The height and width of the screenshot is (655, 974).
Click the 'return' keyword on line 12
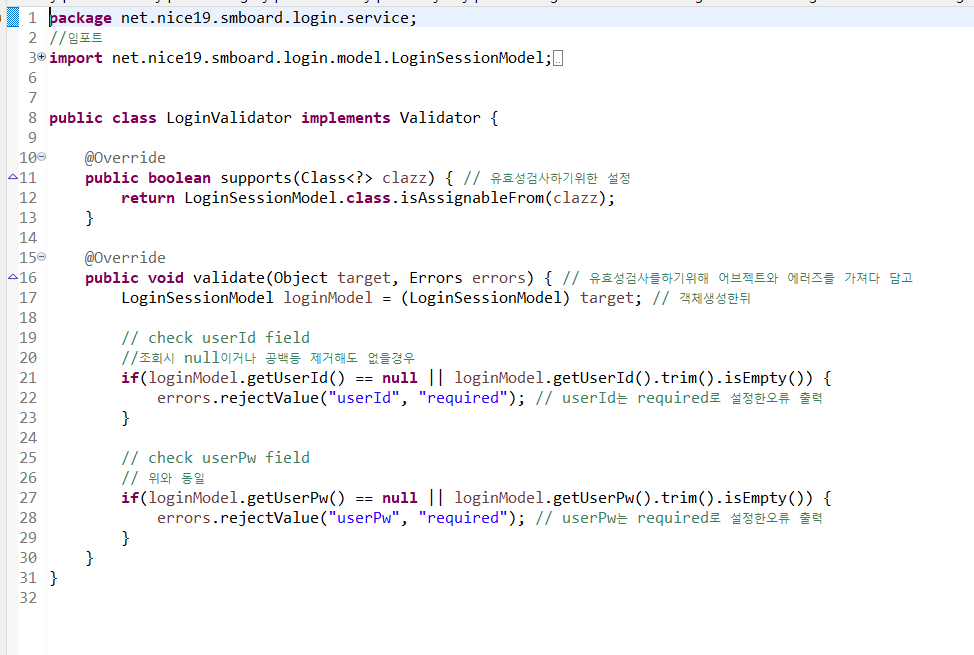click(x=148, y=198)
